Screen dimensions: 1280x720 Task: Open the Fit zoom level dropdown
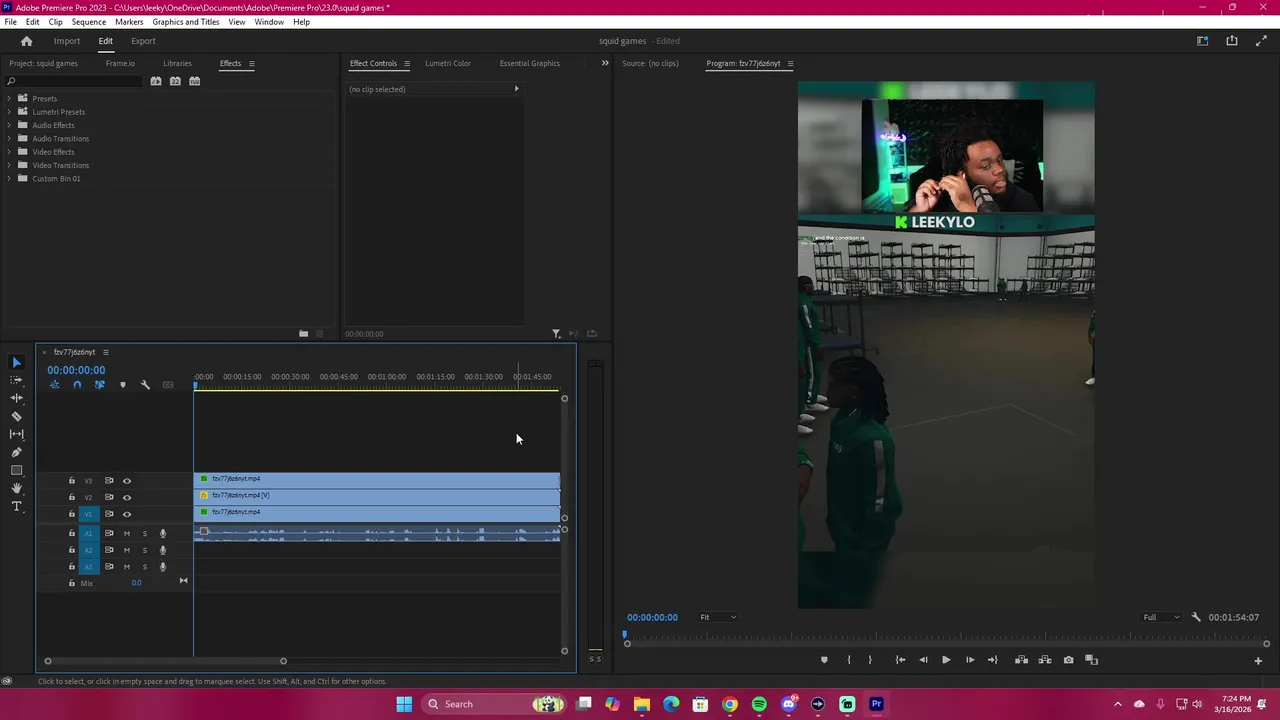click(717, 617)
